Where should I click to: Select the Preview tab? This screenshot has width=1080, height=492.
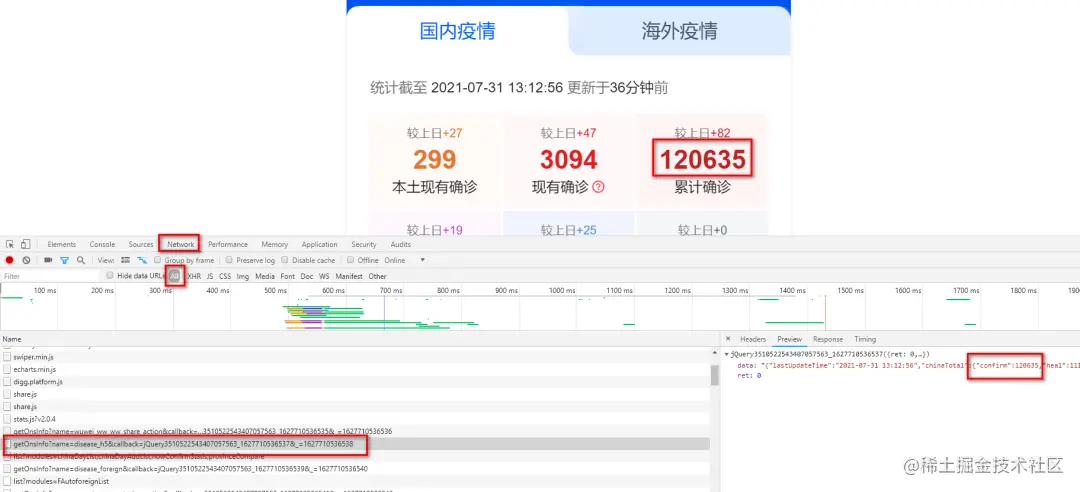[x=789, y=340]
